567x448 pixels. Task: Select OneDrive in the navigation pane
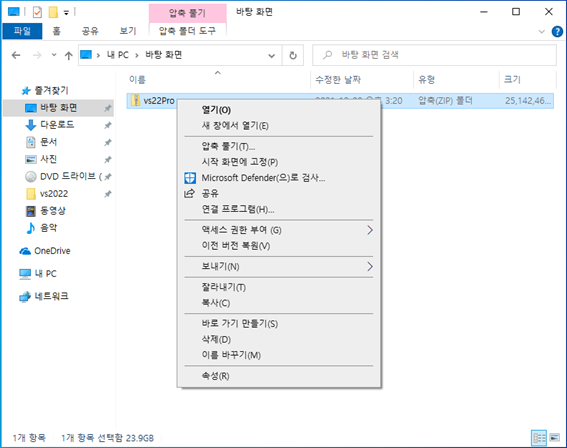click(x=52, y=251)
